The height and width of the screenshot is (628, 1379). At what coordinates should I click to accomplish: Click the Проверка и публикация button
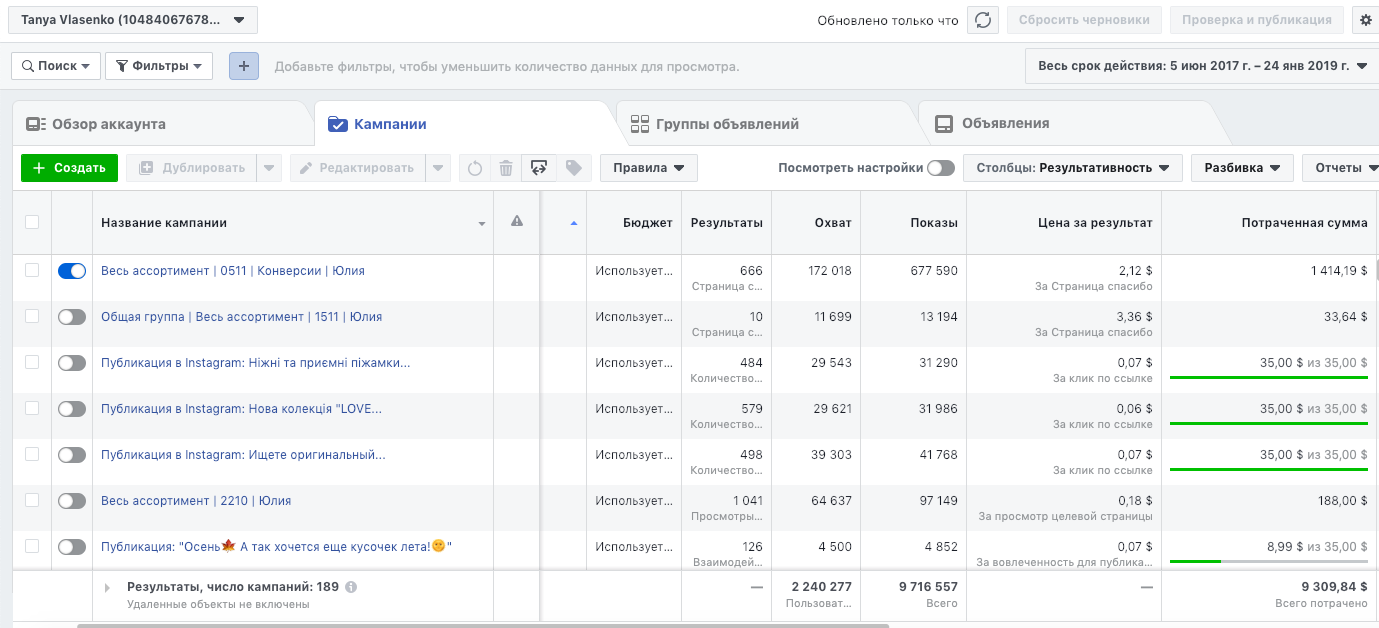point(1257,20)
